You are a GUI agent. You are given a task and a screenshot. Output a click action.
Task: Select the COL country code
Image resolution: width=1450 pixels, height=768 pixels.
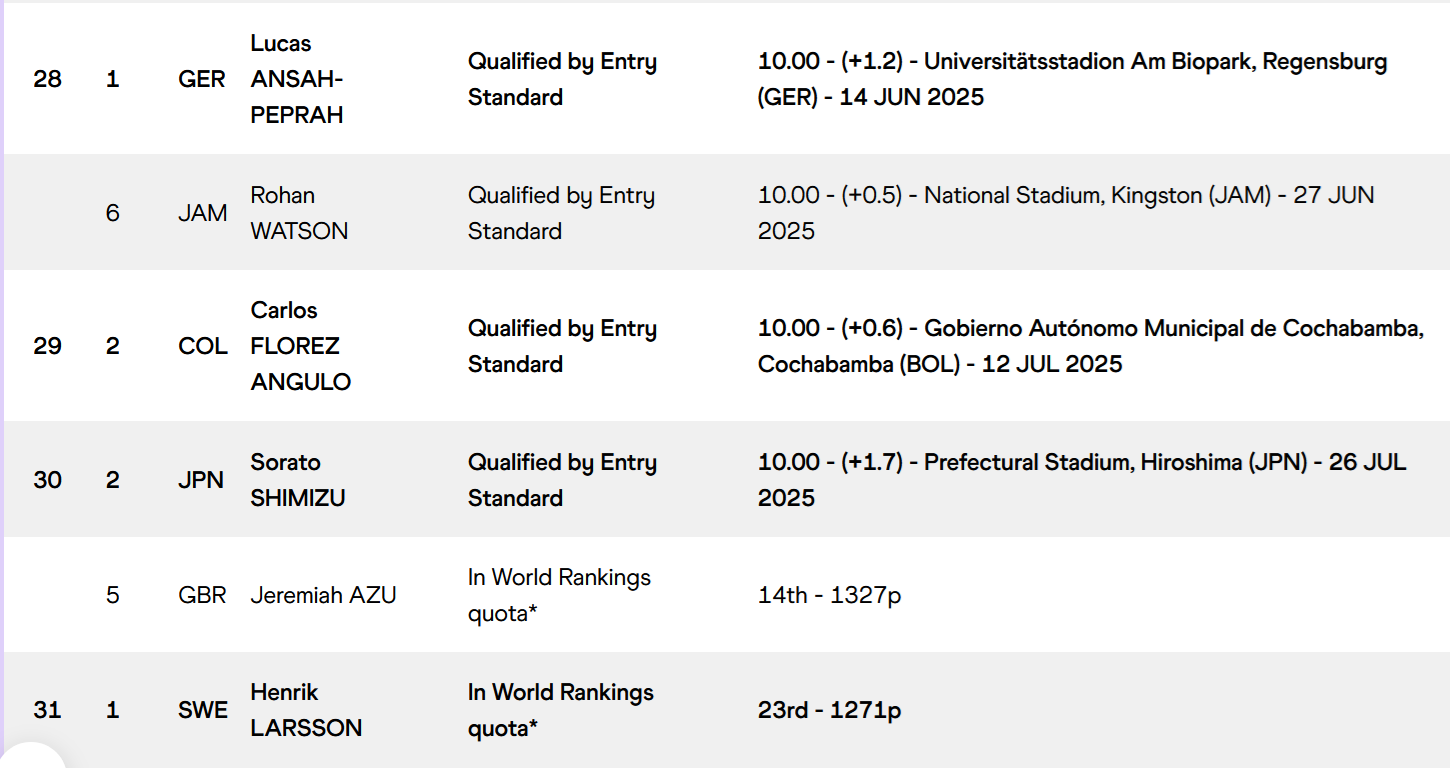click(203, 346)
